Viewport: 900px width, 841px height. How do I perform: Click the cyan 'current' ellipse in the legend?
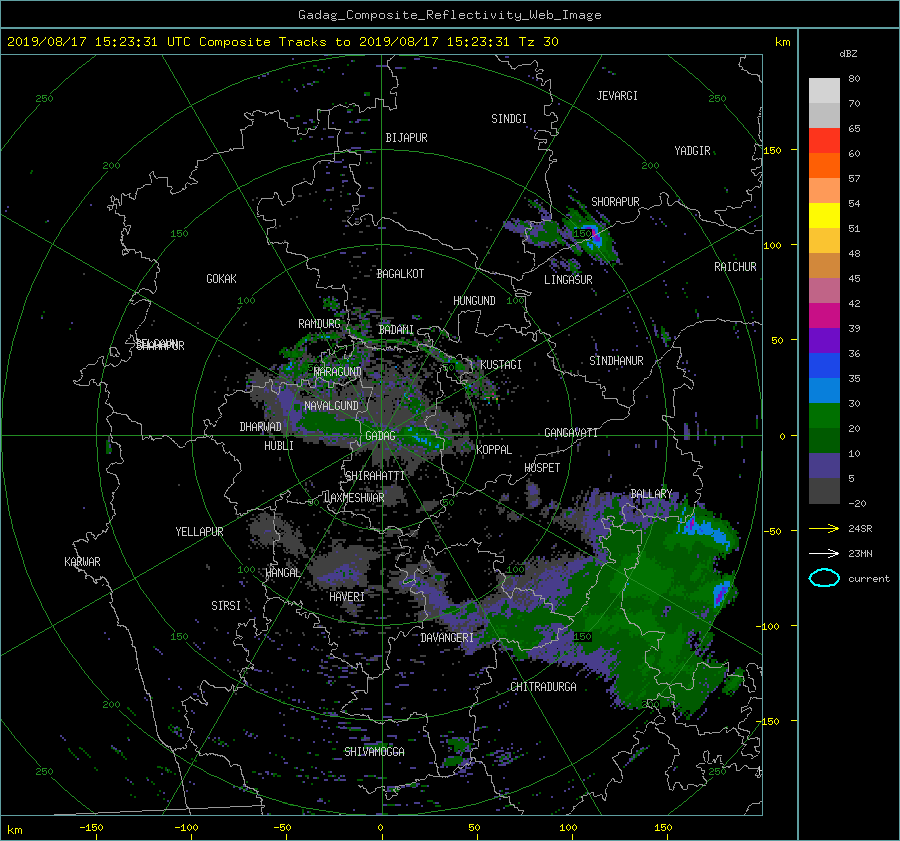824,578
